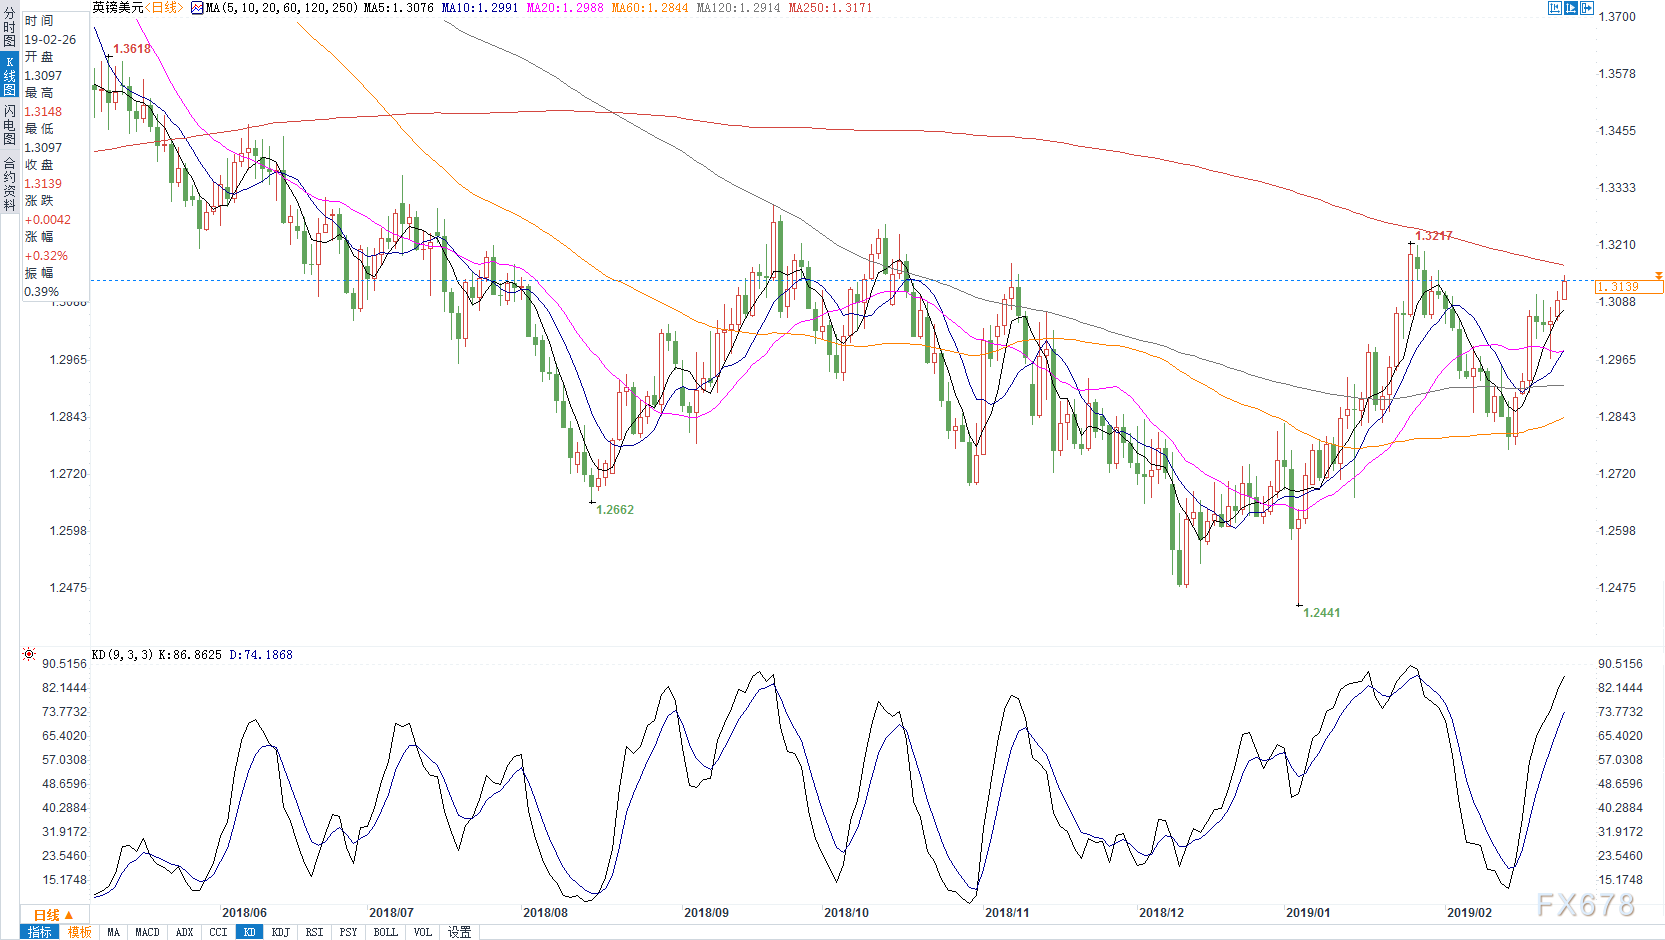Click the 90.5156 KD level on the right axis

[1620, 664]
